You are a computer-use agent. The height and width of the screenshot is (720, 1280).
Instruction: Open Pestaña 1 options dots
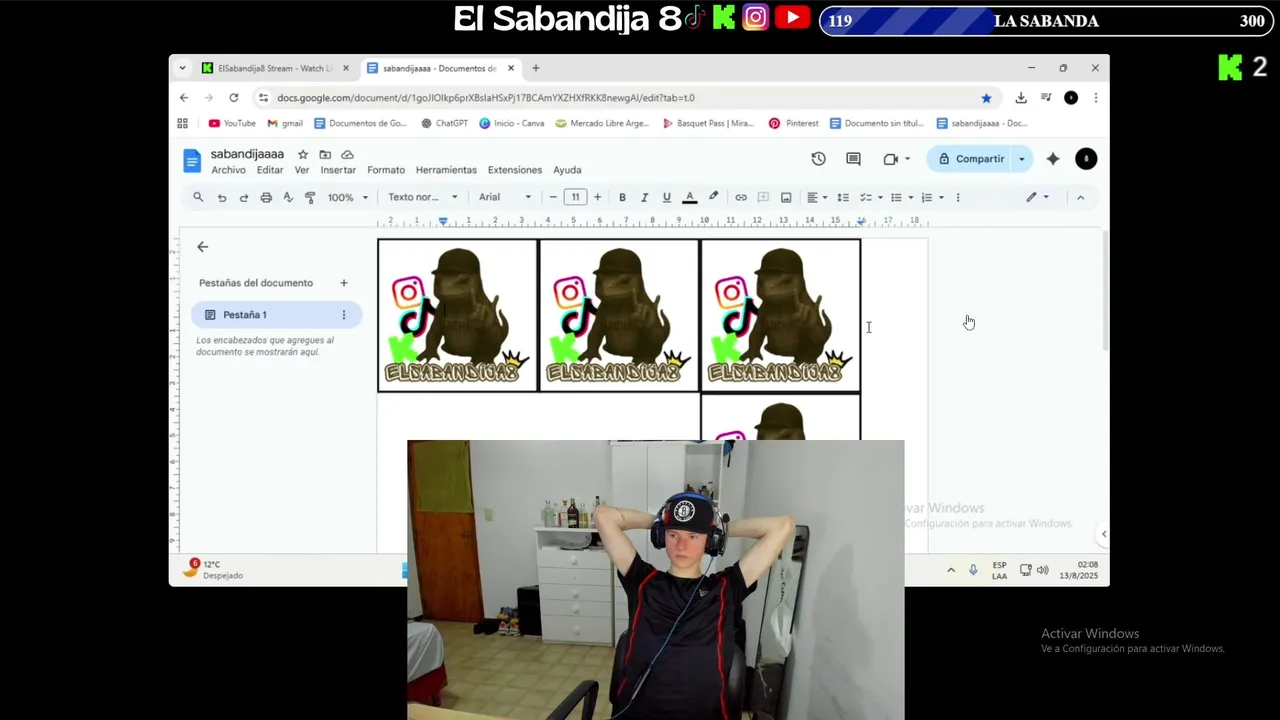point(343,315)
